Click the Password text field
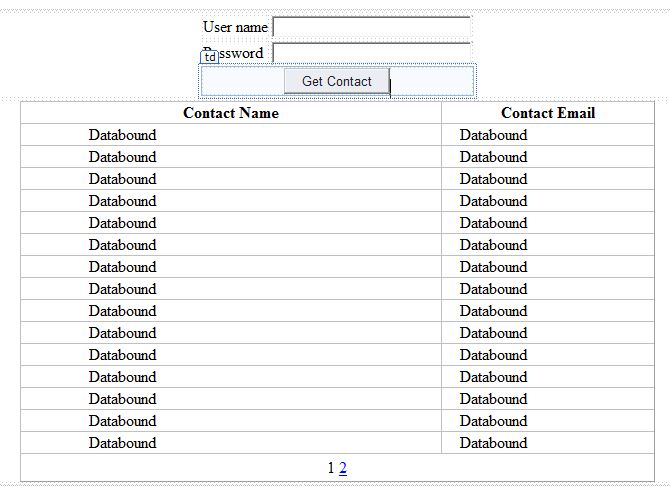 371,53
